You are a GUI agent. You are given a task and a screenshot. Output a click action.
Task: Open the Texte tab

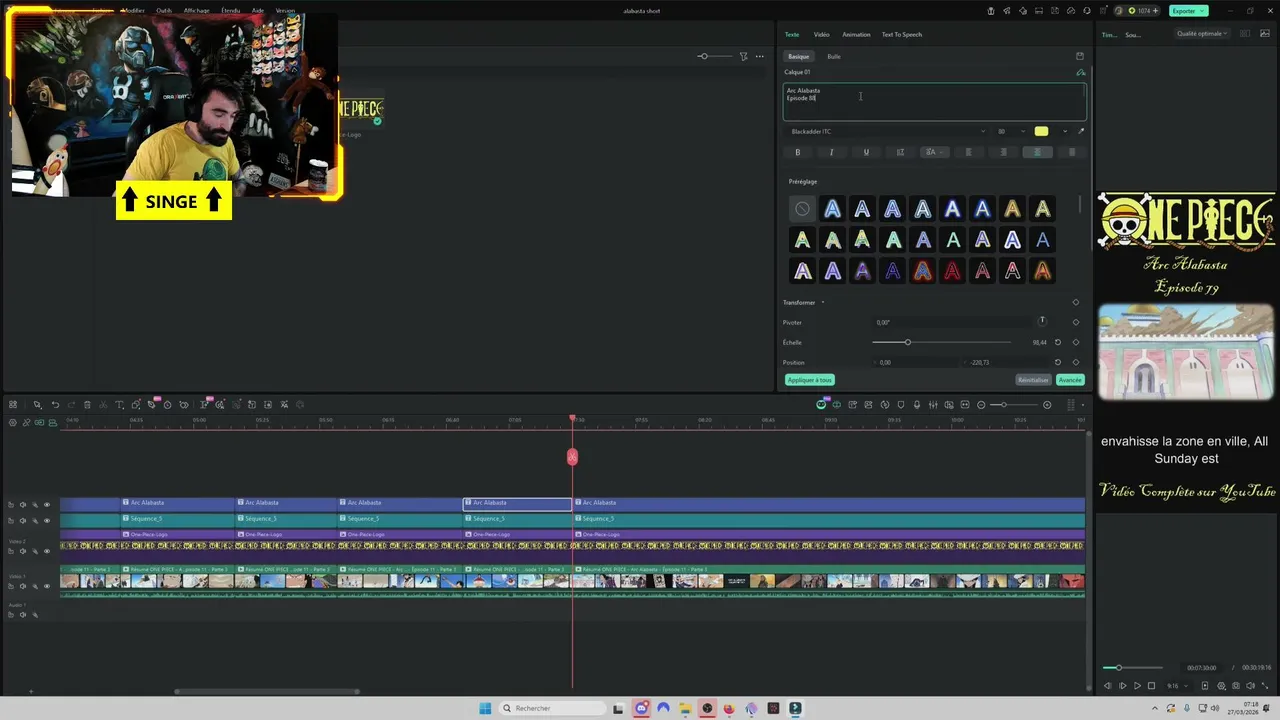pyautogui.click(x=792, y=34)
